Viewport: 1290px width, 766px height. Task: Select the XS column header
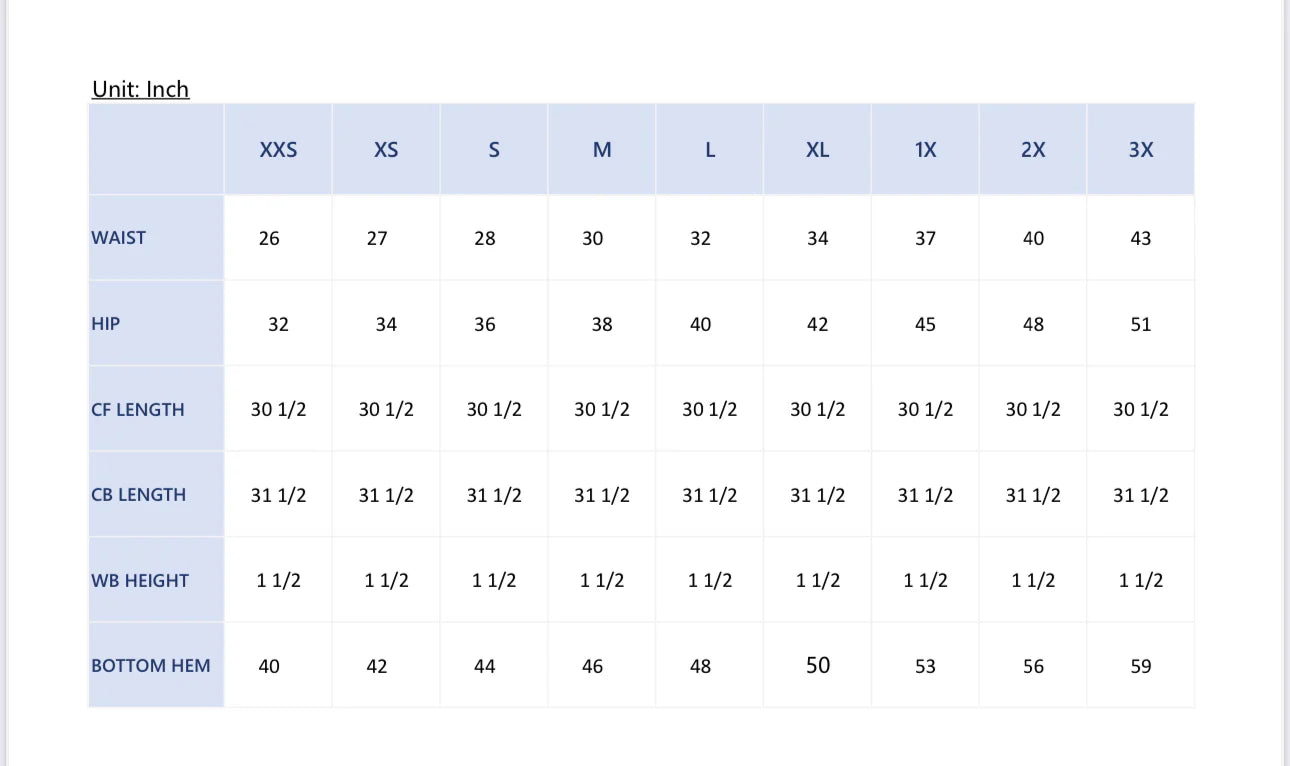pyautogui.click(x=386, y=149)
